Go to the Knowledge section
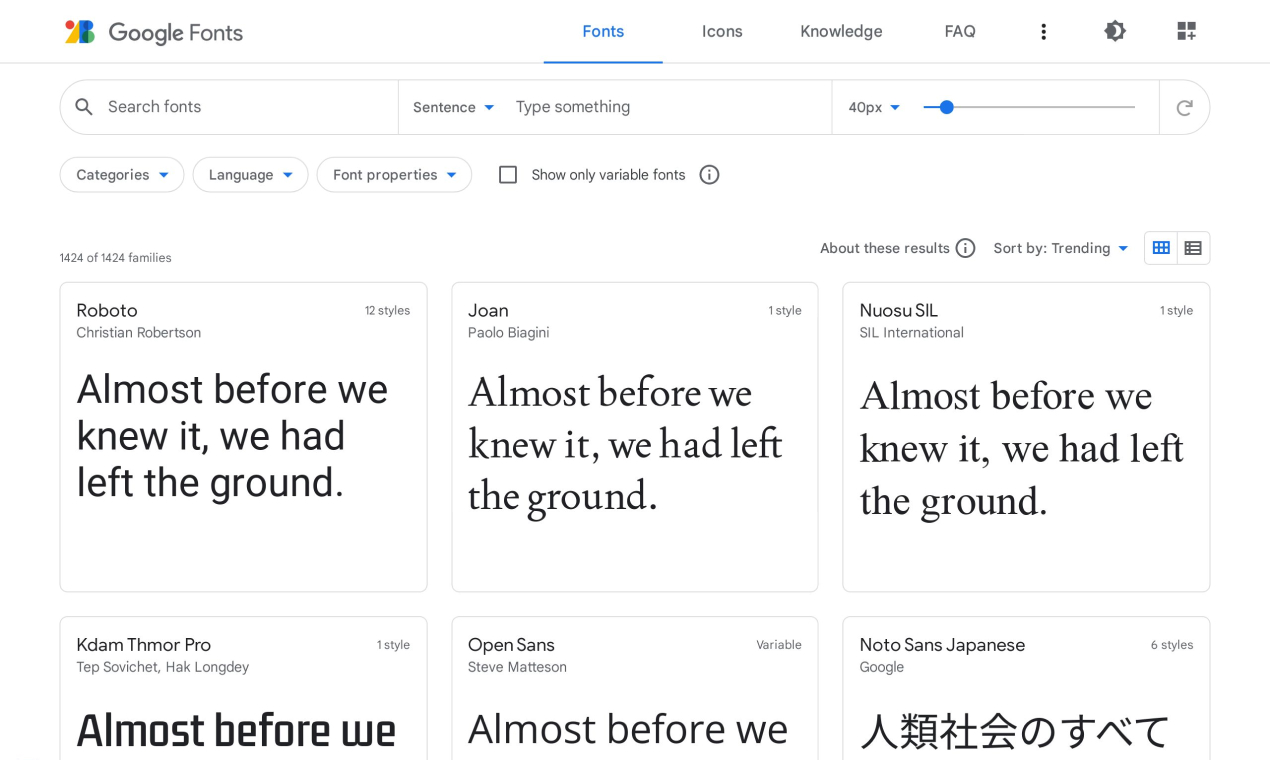This screenshot has width=1270, height=760. coord(841,31)
